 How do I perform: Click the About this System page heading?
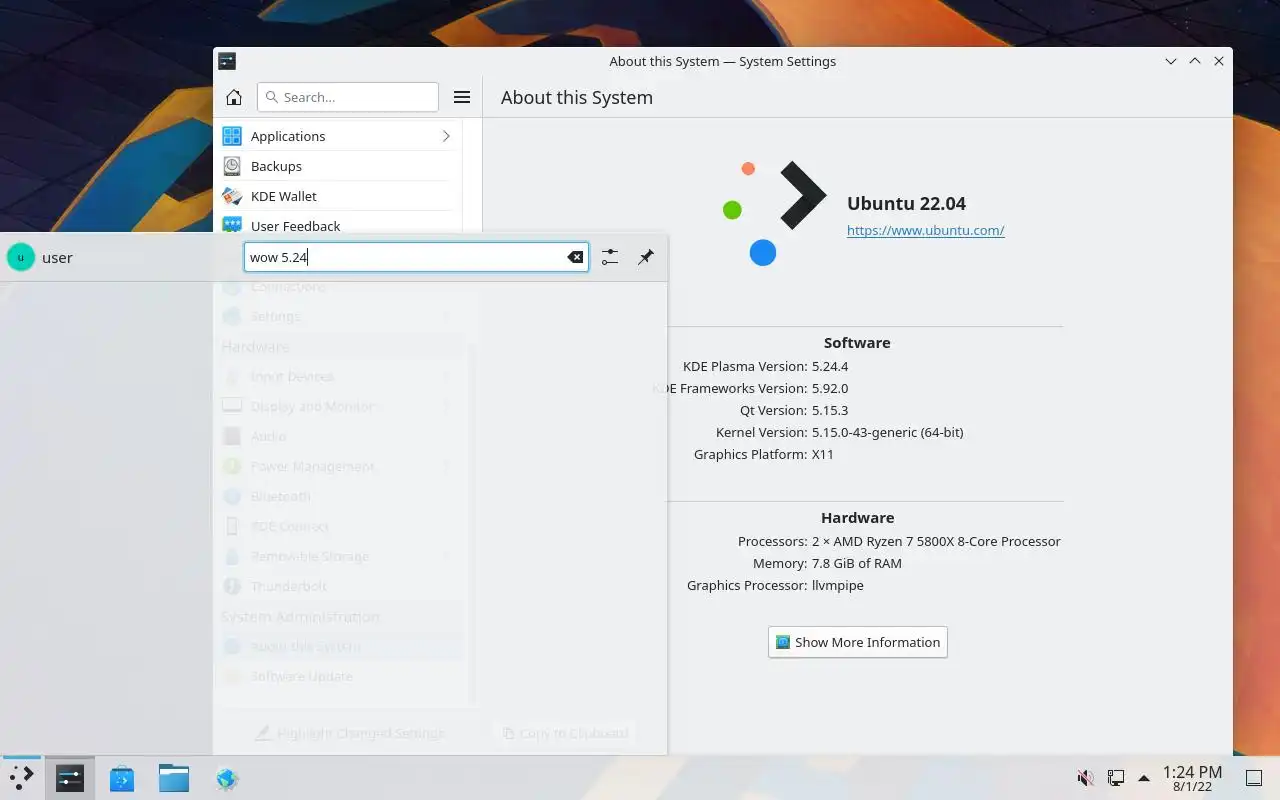(x=577, y=97)
